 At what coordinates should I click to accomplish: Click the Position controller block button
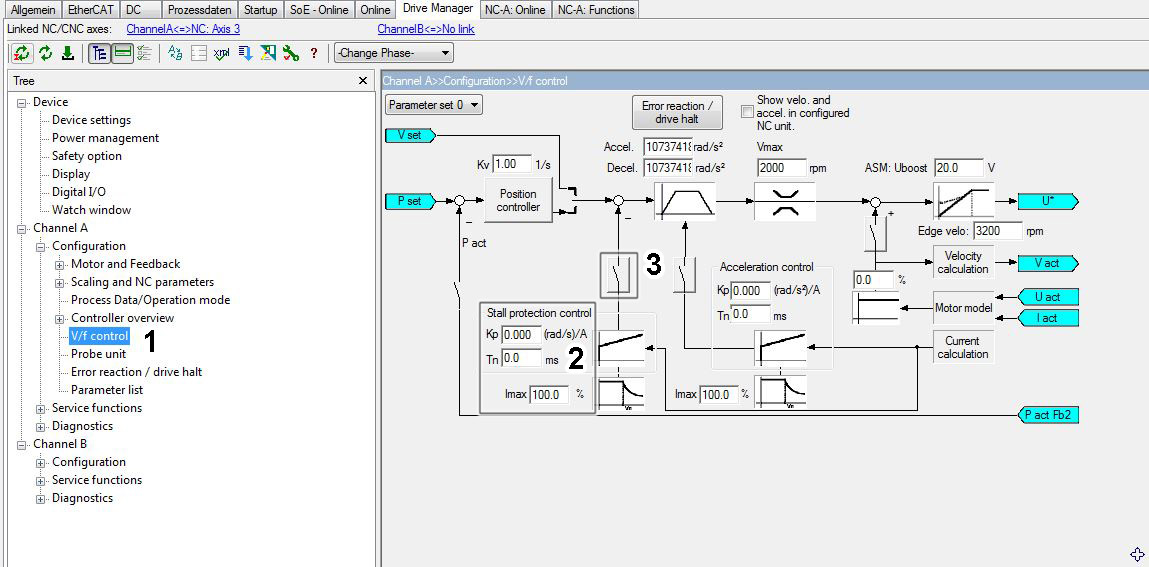pyautogui.click(x=519, y=201)
